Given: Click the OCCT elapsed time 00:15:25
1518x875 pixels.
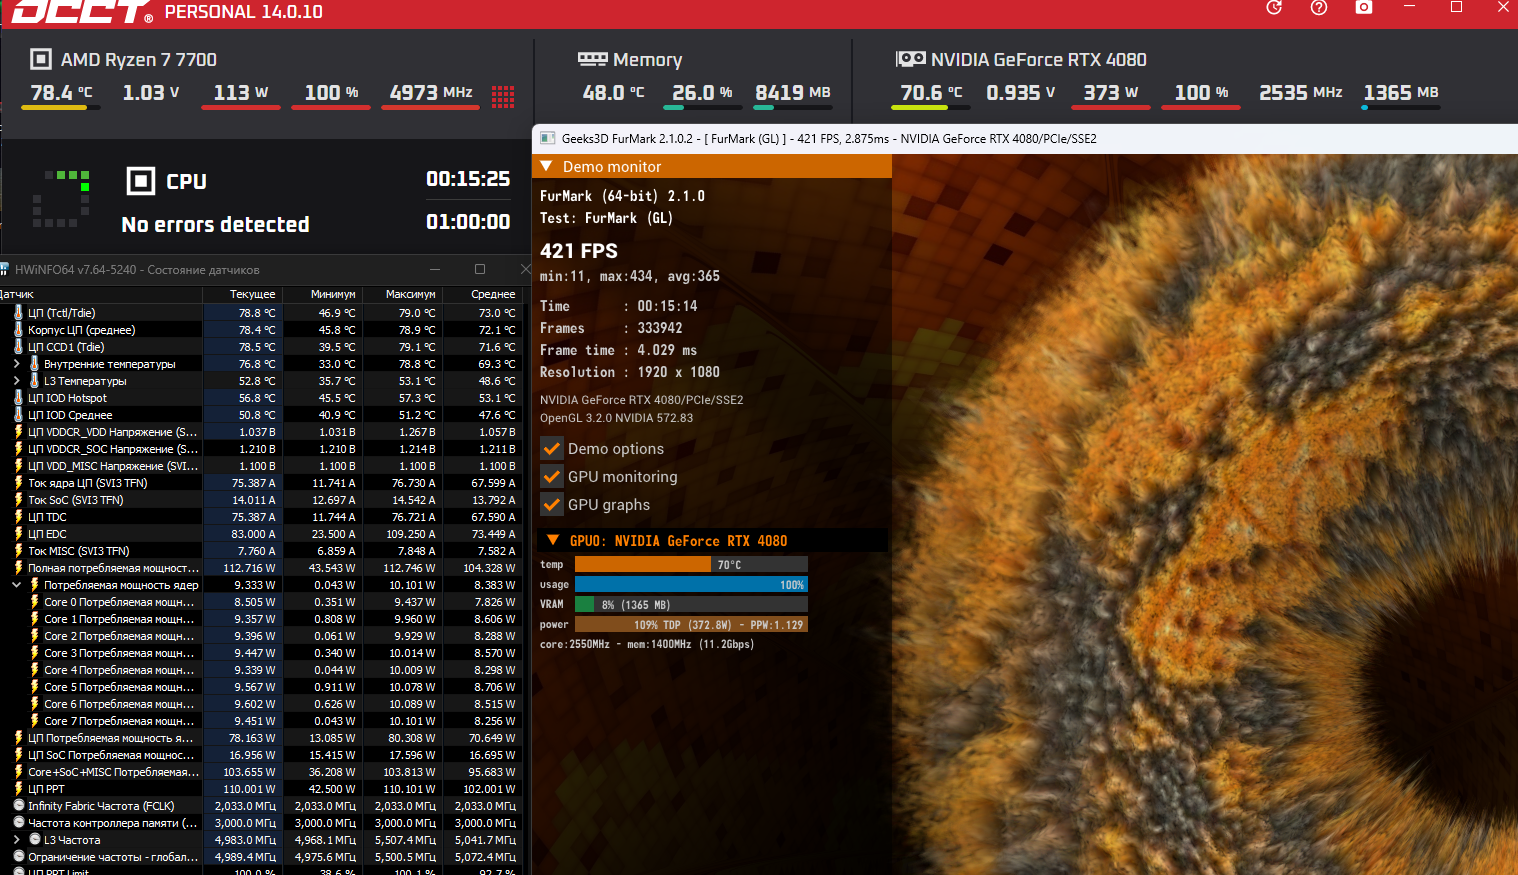Looking at the screenshot, I should [468, 179].
